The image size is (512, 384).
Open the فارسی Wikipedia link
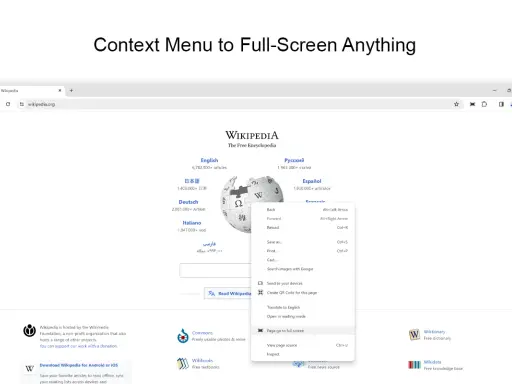pyautogui.click(x=209, y=244)
